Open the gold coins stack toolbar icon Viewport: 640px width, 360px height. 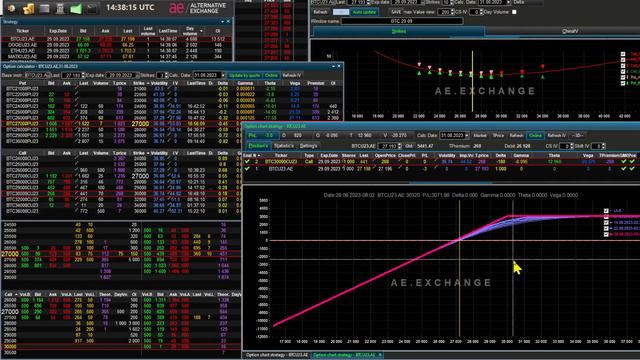(x=28, y=8)
